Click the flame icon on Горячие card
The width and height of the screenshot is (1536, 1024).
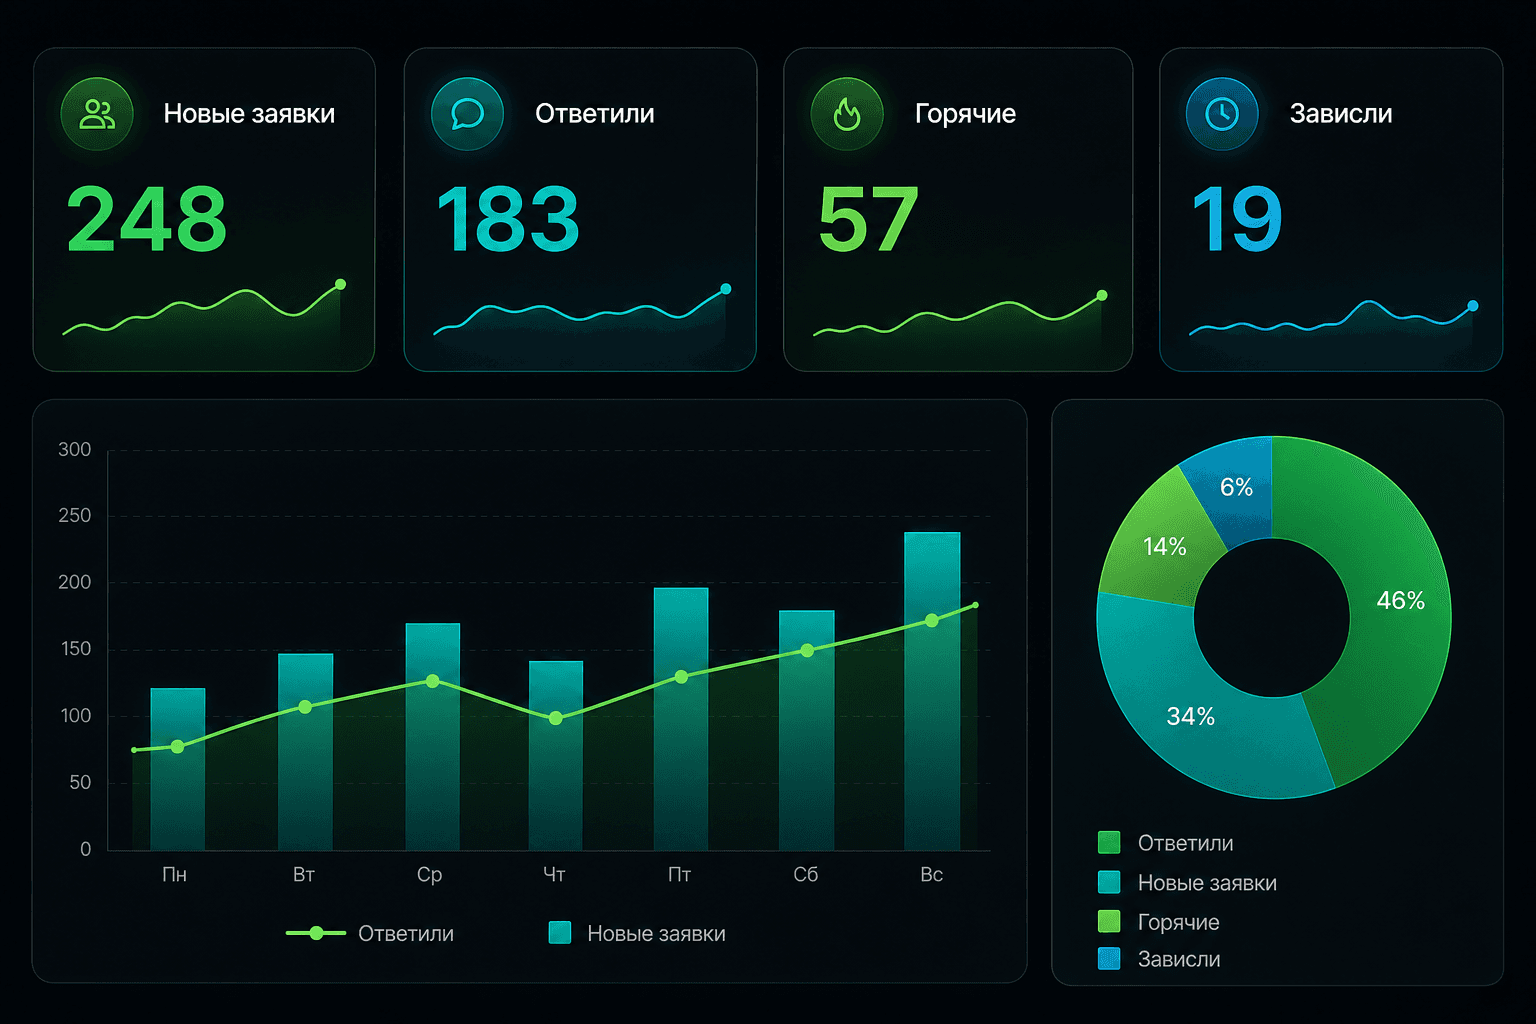[x=847, y=114]
